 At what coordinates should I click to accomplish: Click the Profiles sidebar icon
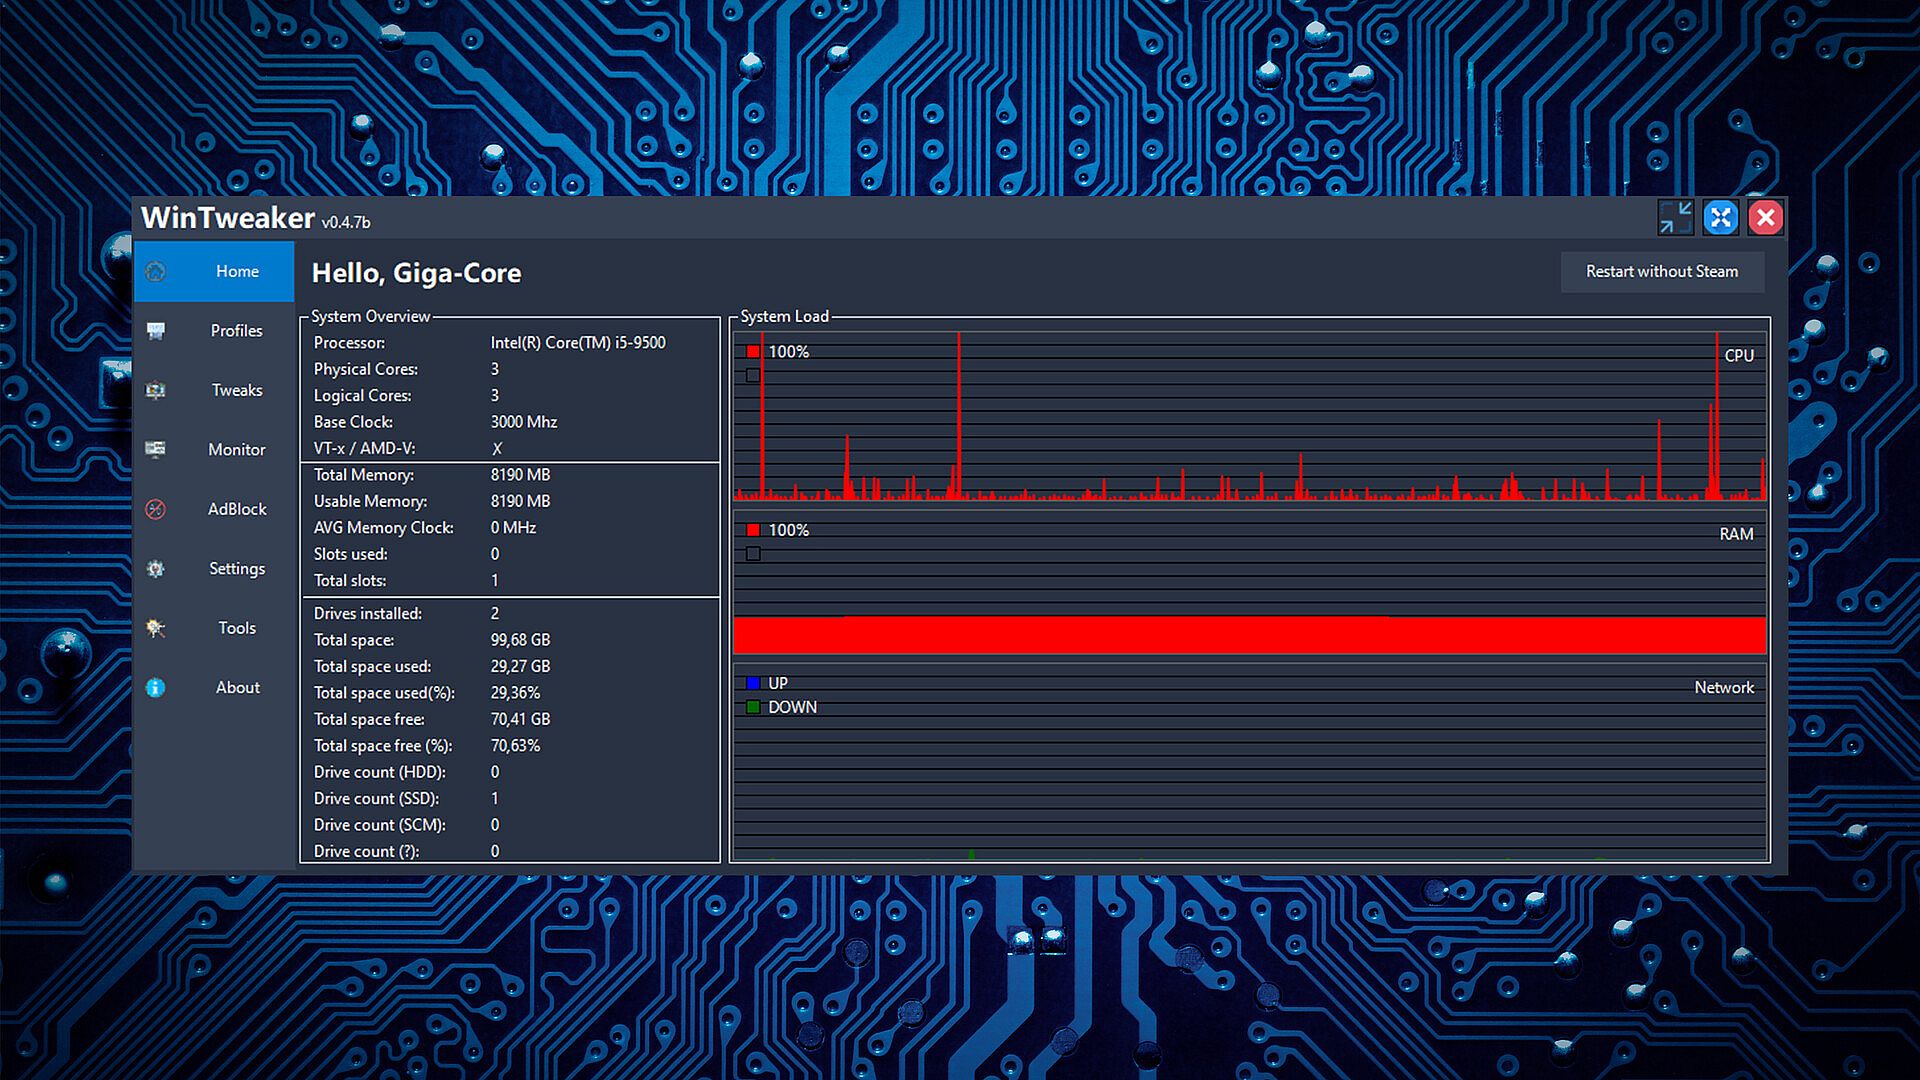[x=156, y=331]
